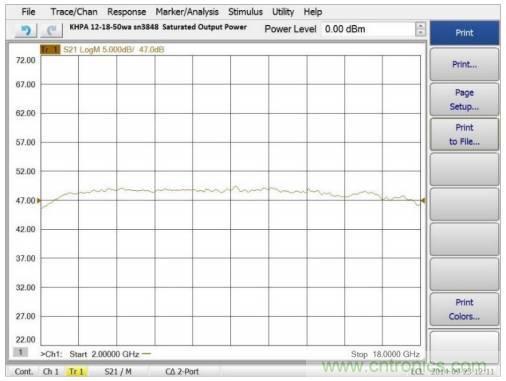The height and width of the screenshot is (381, 506).
Task: Open Page Setup... softkey
Action: tap(464, 99)
